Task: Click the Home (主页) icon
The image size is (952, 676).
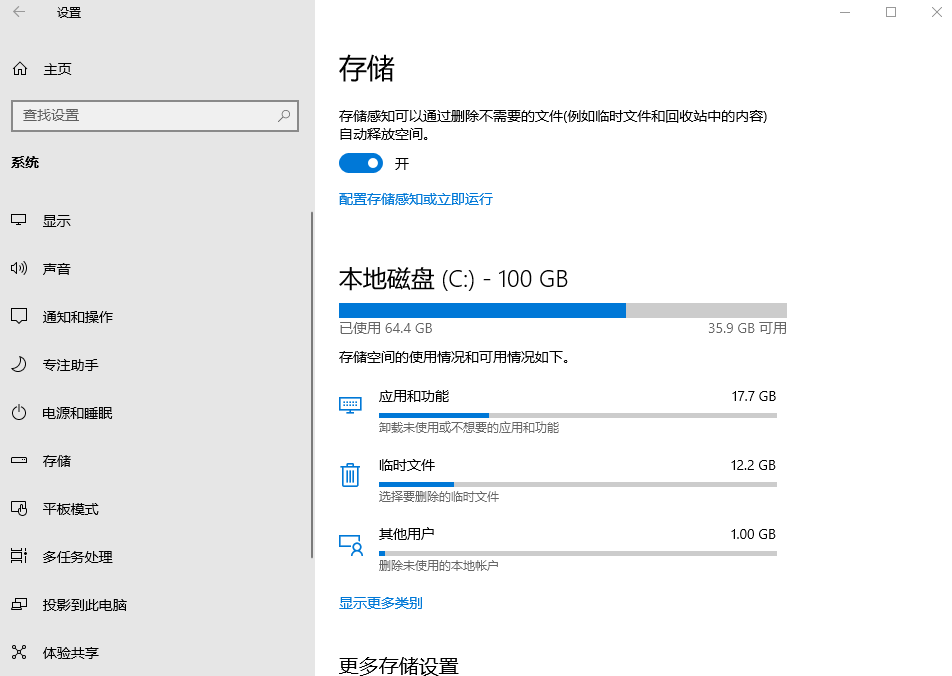Action: (x=19, y=69)
